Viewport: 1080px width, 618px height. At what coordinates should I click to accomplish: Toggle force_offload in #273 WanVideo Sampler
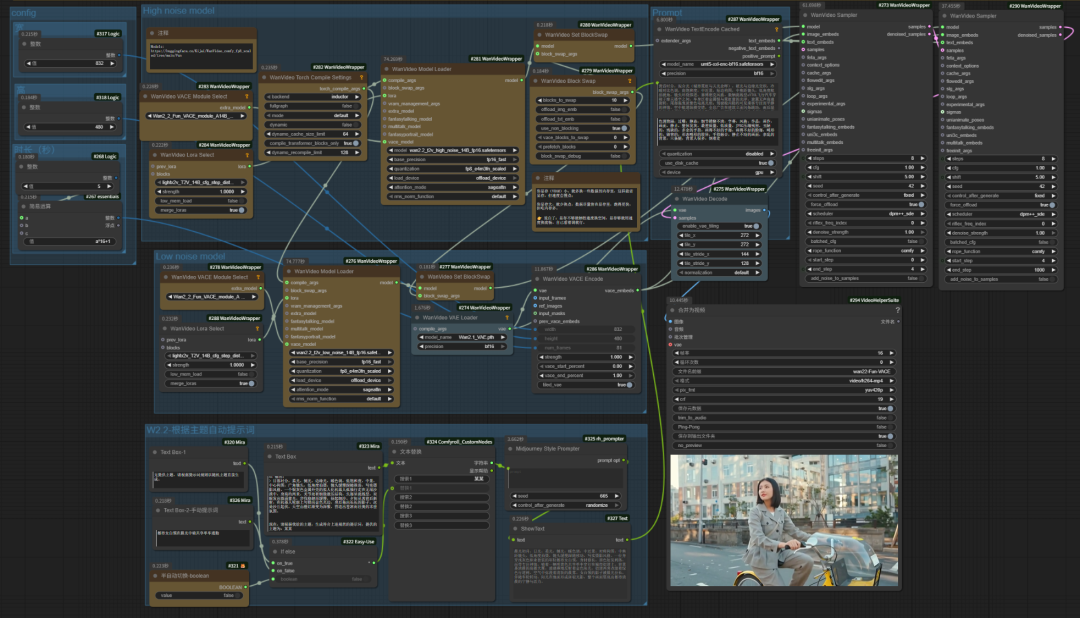coord(865,205)
